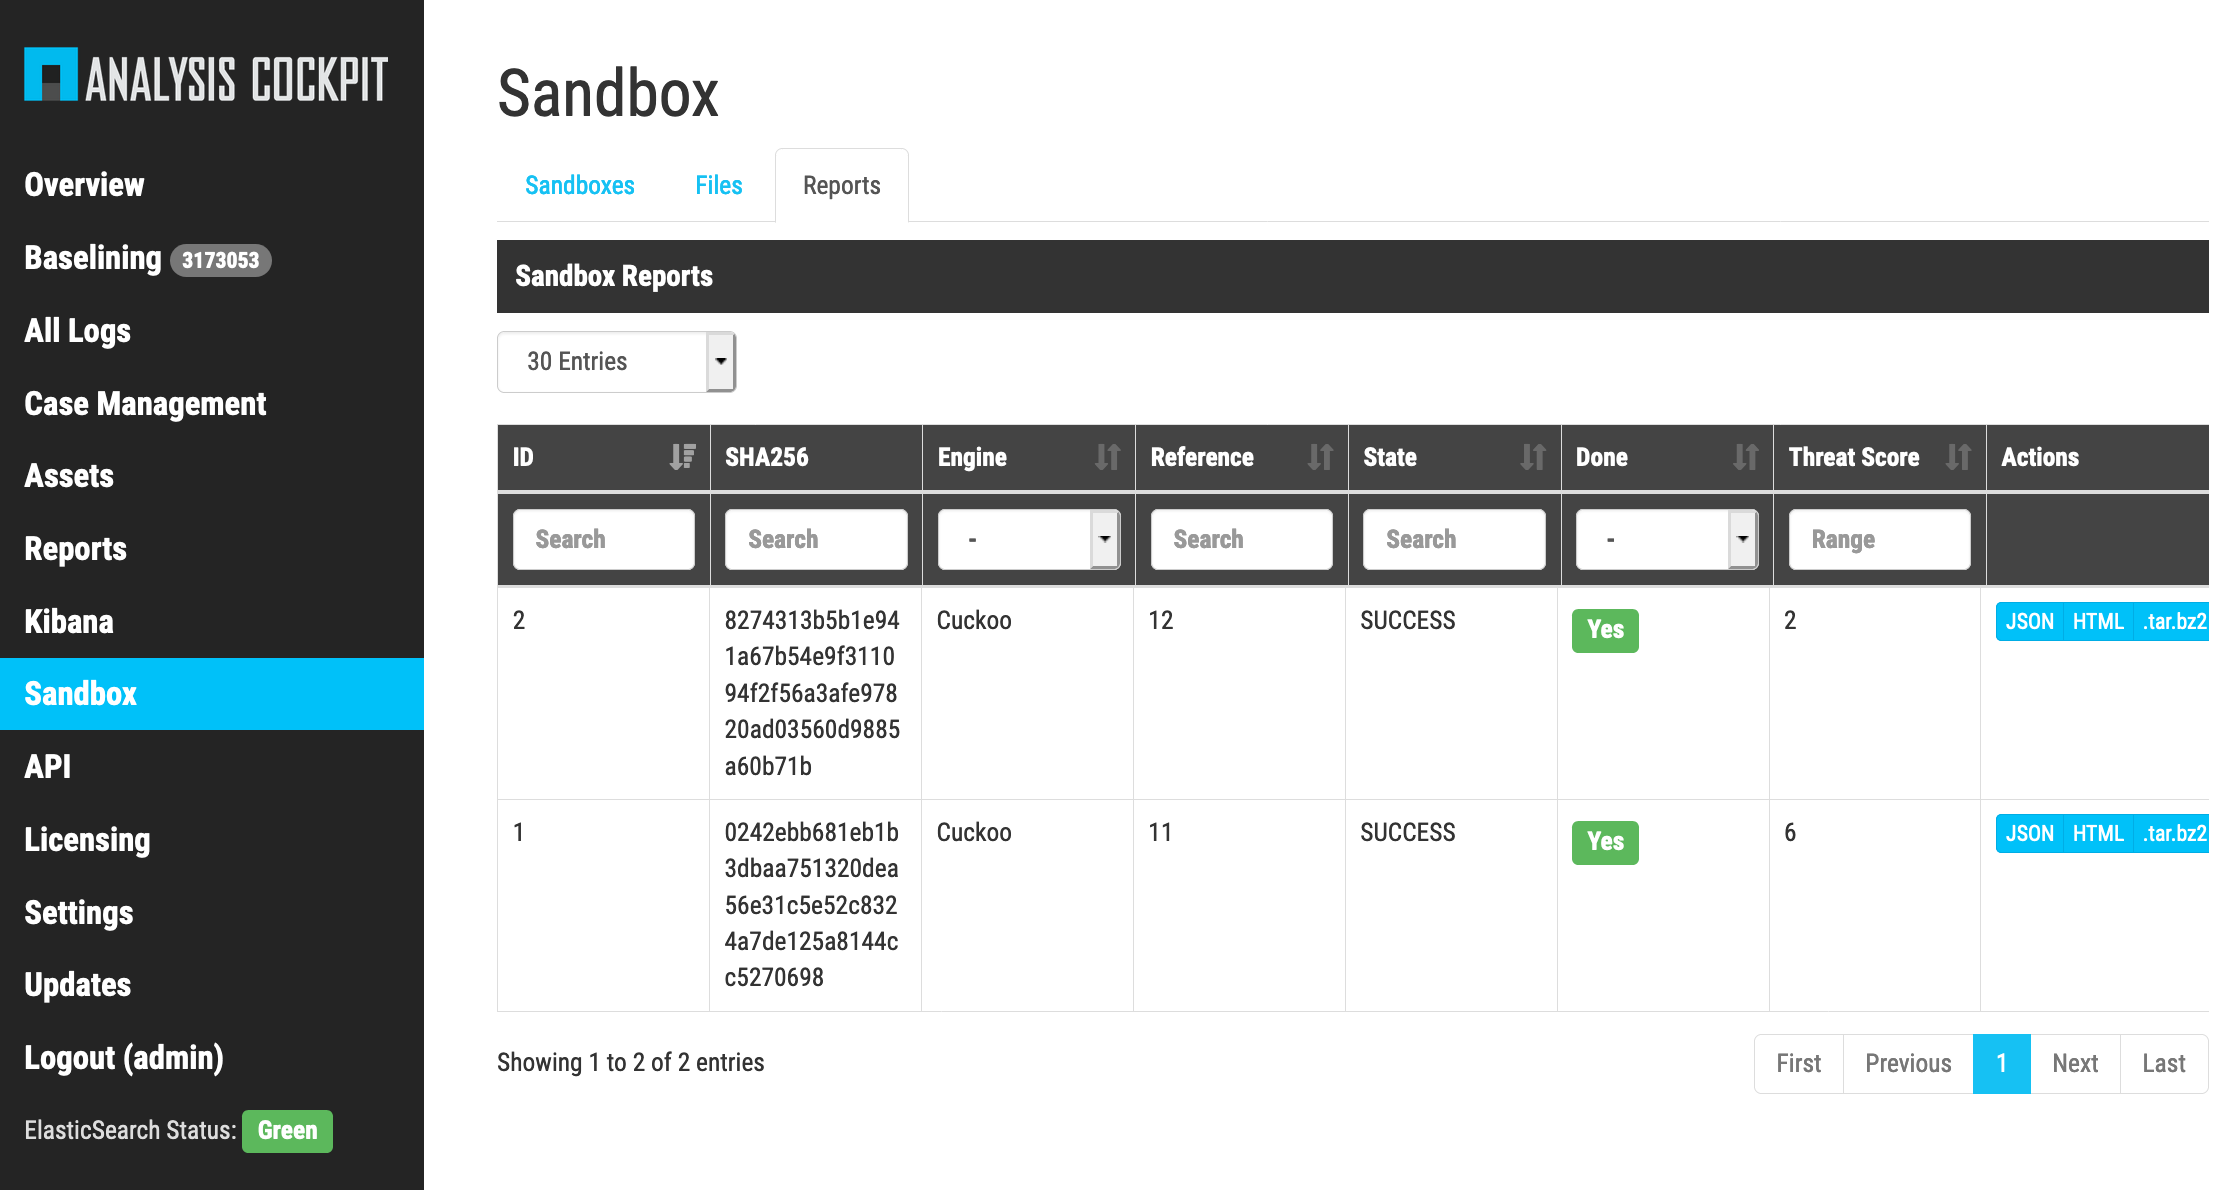The image size is (2228, 1190).
Task: Click the Threat Score Range field
Action: tap(1879, 540)
